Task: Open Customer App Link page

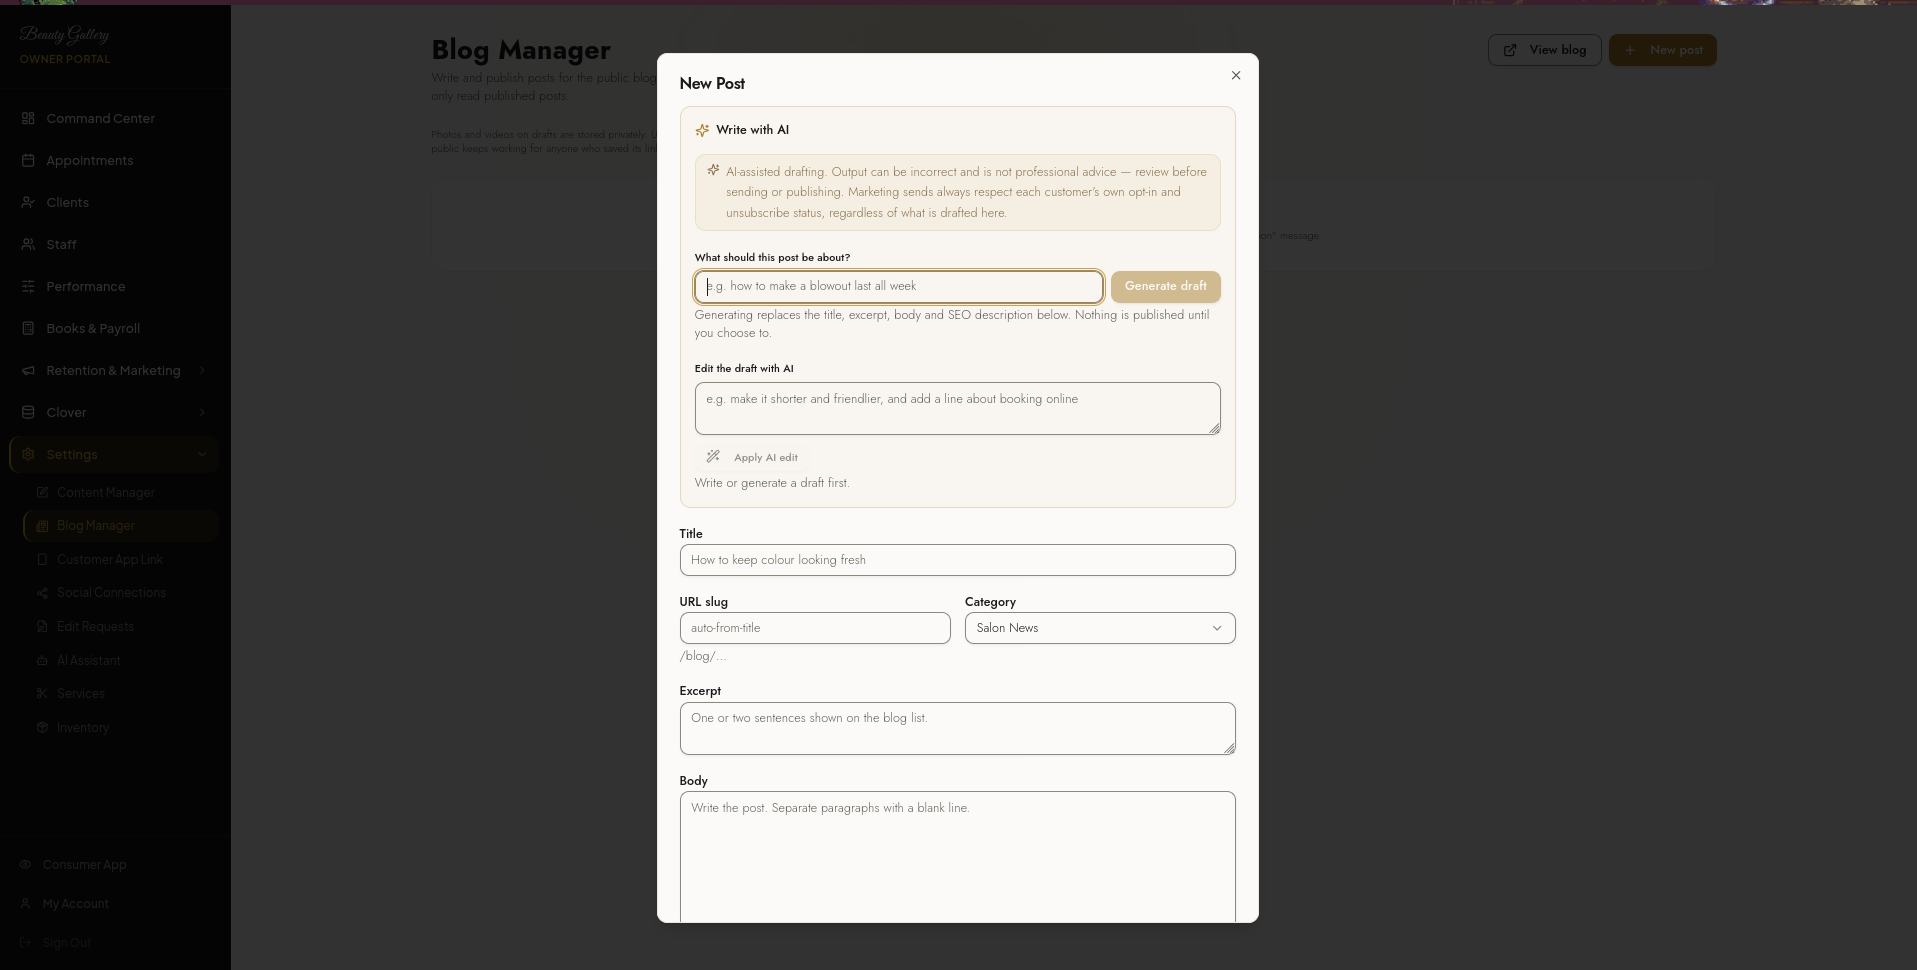Action: (x=120, y=559)
